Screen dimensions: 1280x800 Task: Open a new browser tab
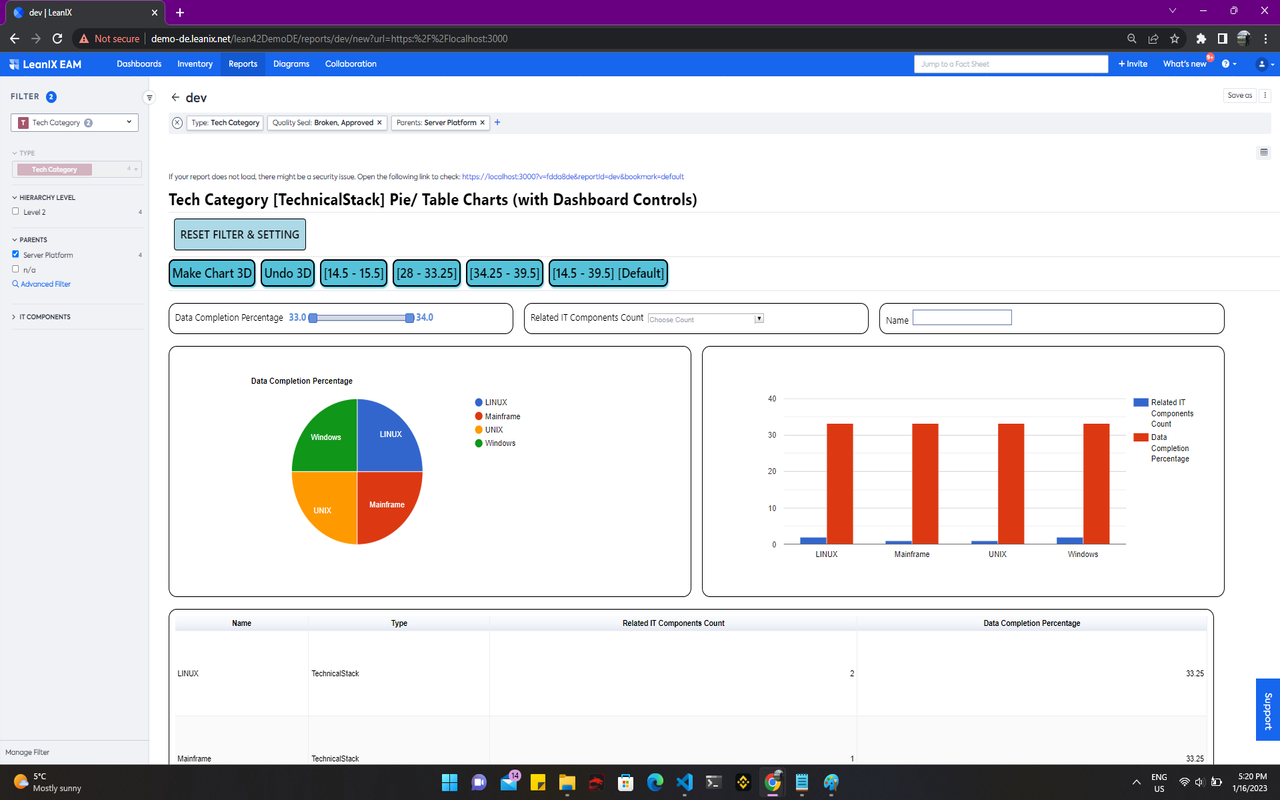(x=180, y=13)
